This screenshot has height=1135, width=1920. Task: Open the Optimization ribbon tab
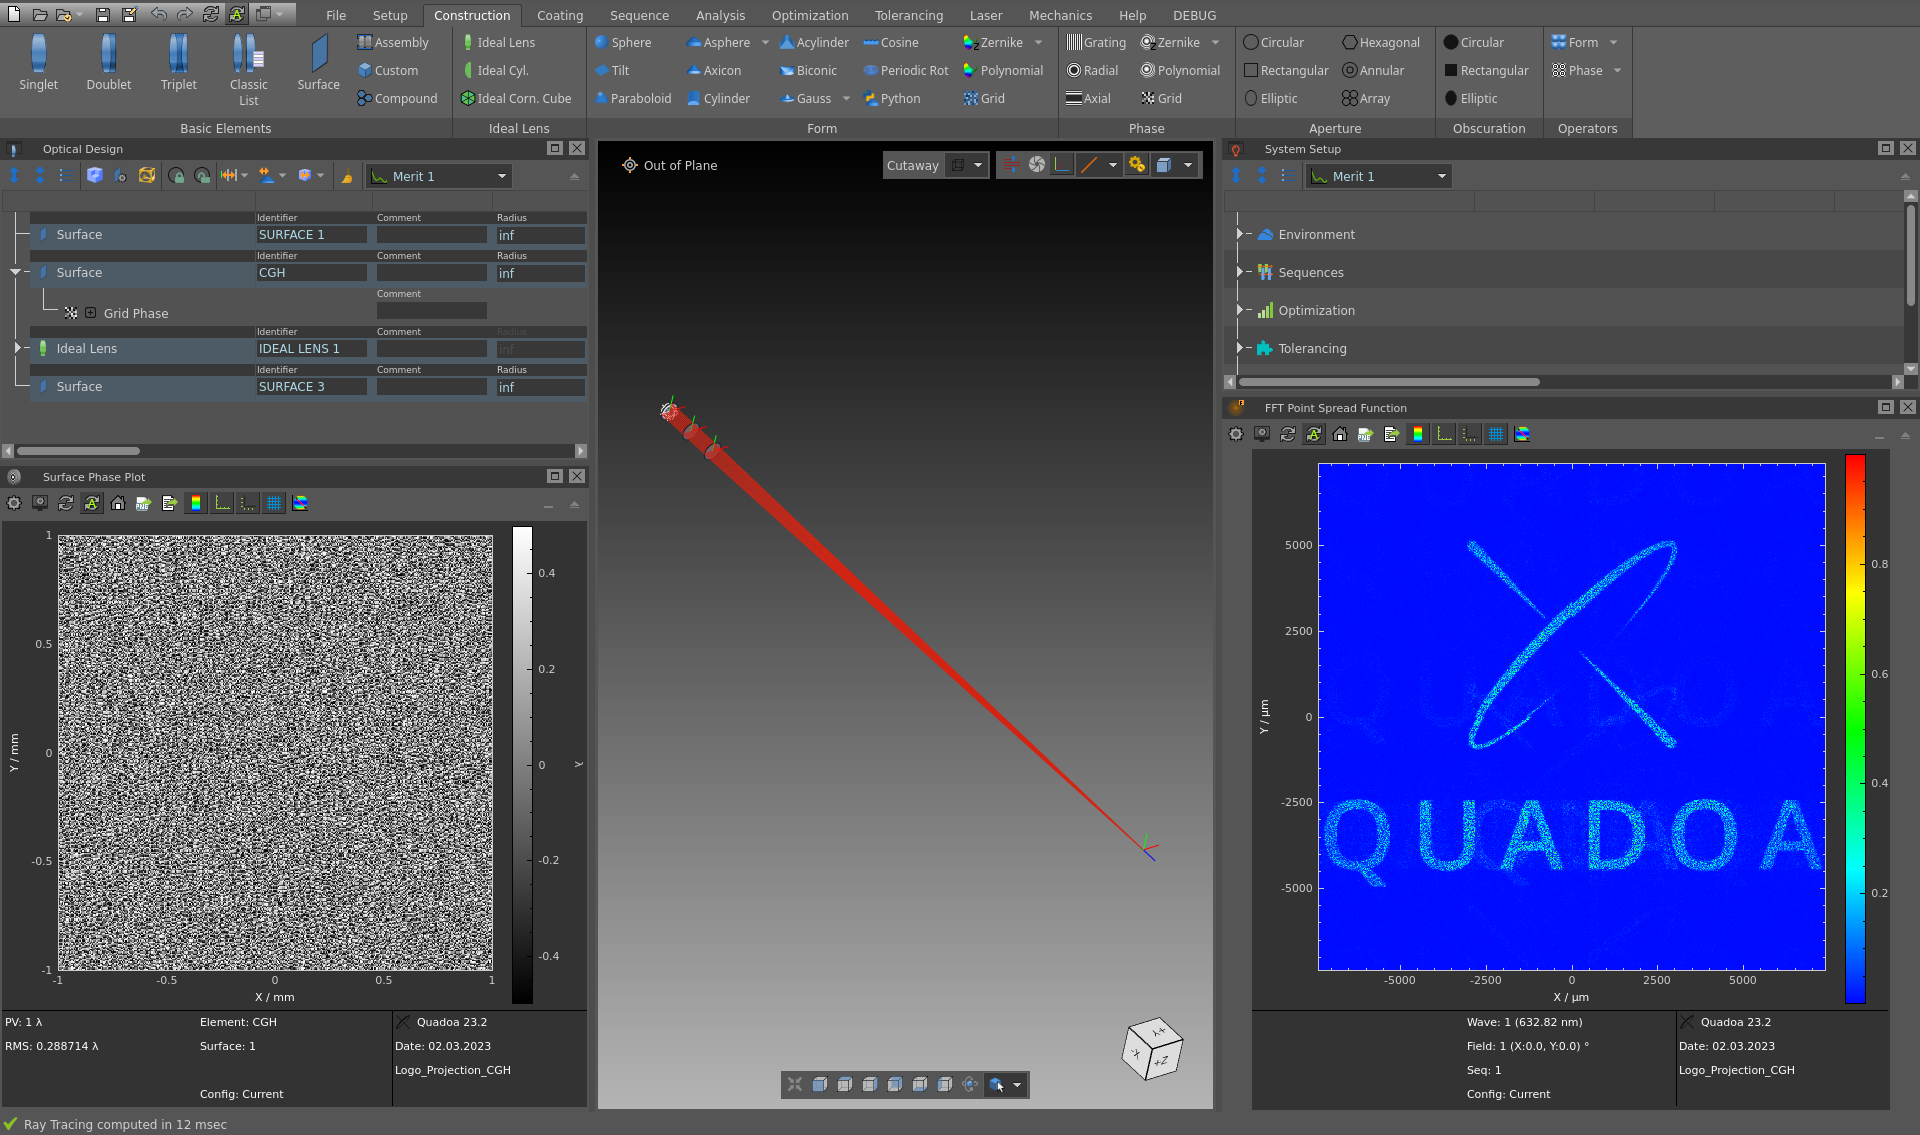coord(809,15)
